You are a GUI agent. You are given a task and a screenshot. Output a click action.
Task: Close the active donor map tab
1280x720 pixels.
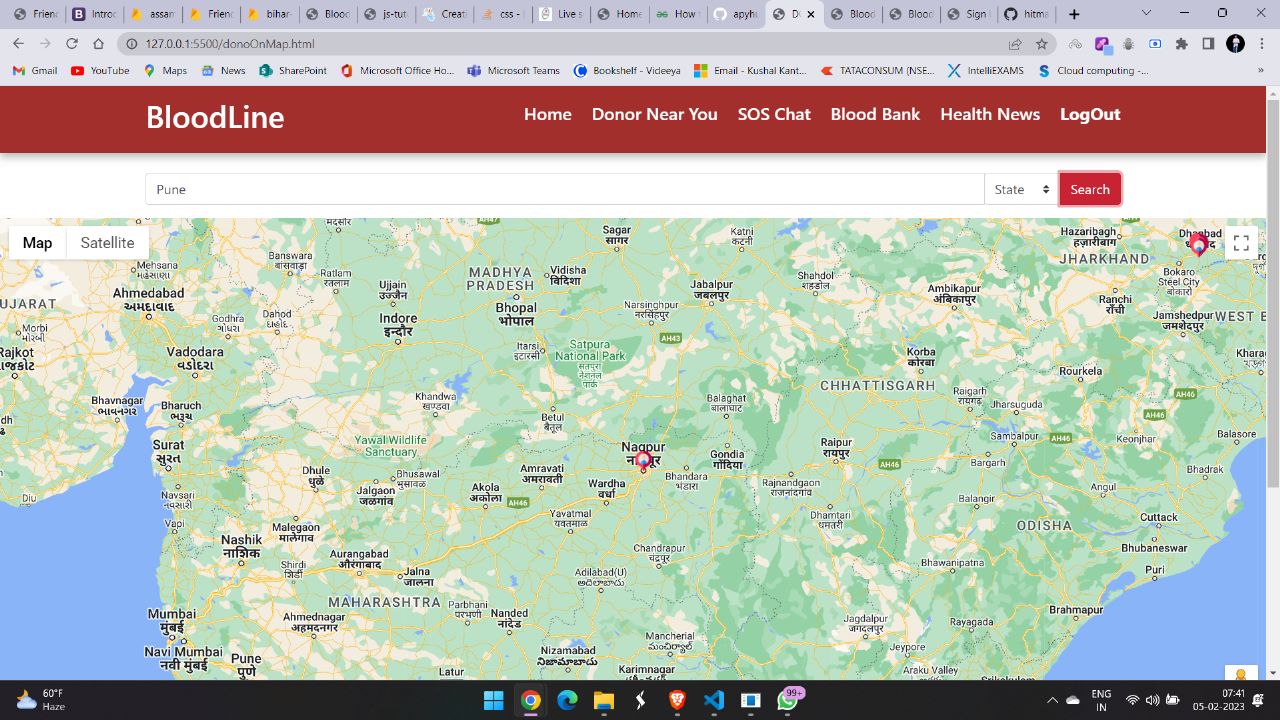coord(811,14)
